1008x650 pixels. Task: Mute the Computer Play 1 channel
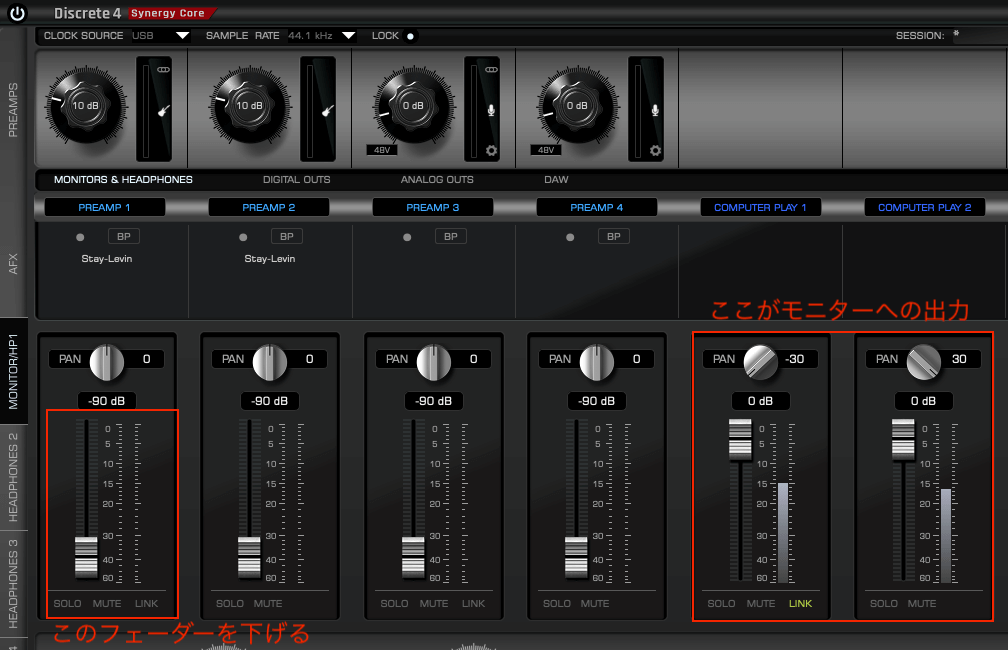[x=761, y=604]
